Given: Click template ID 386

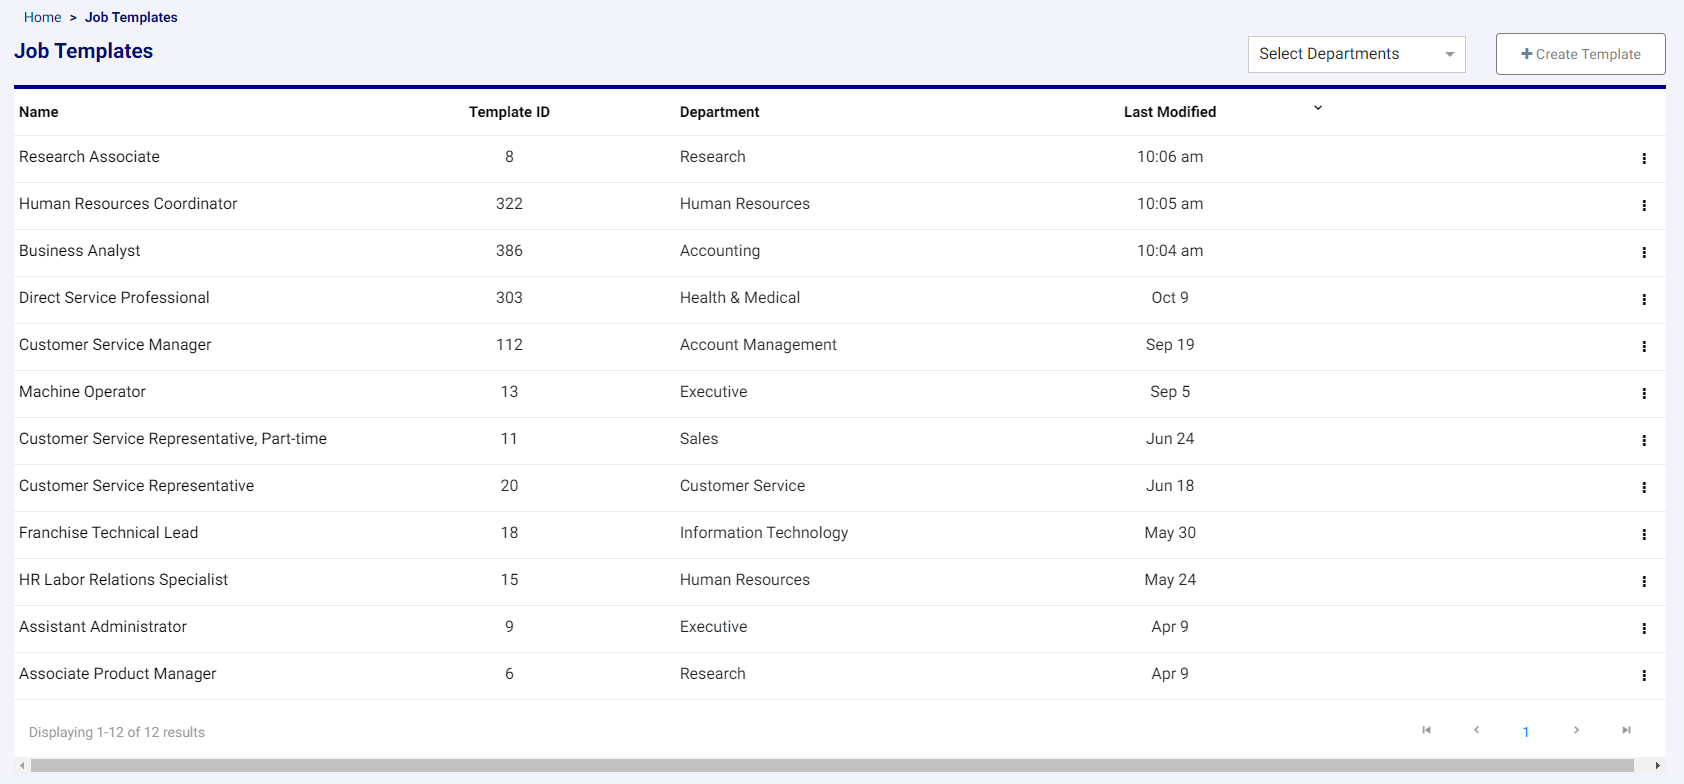Looking at the screenshot, I should pyautogui.click(x=509, y=251).
